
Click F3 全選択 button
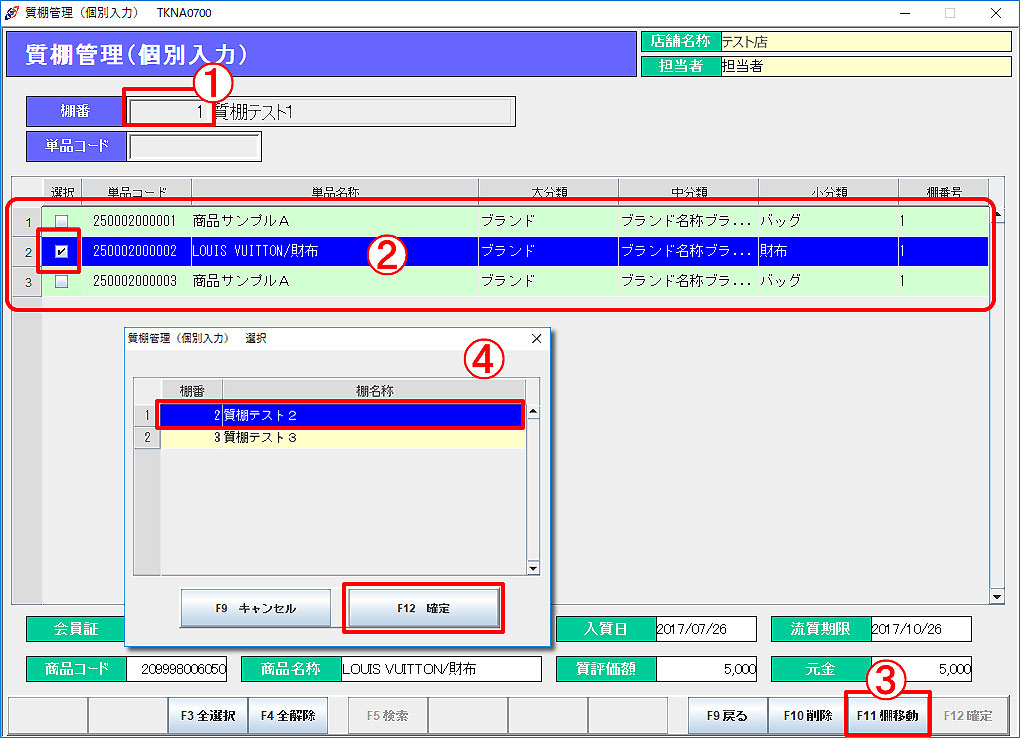click(x=207, y=715)
